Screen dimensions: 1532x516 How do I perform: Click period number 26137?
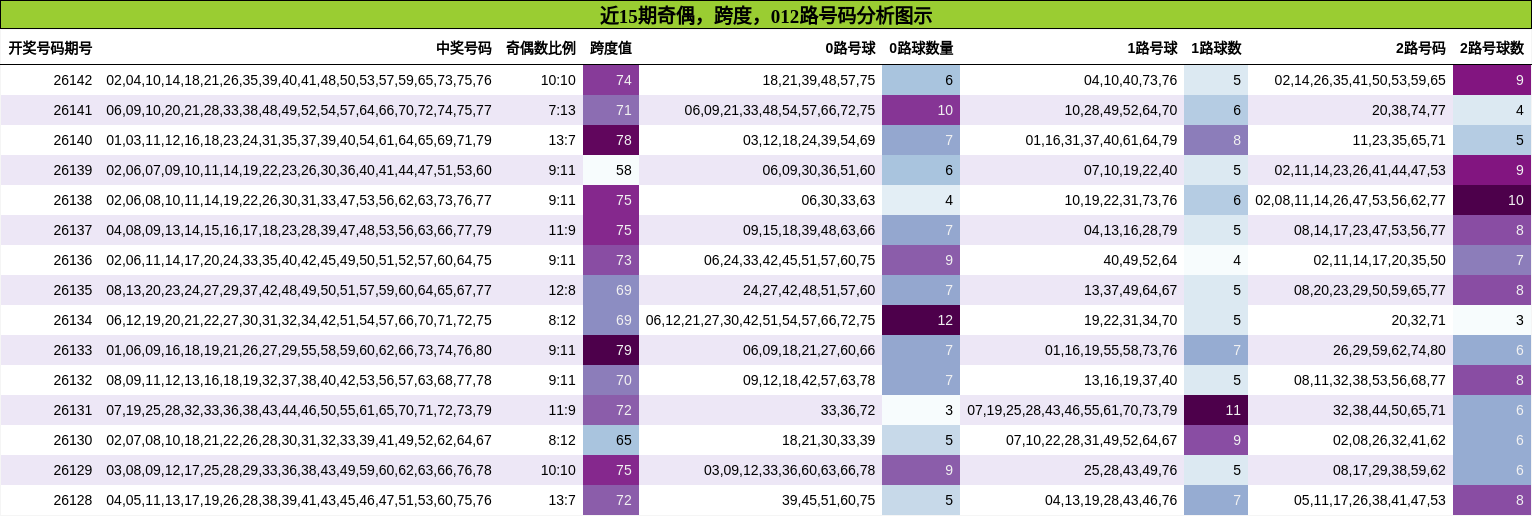pos(73,230)
